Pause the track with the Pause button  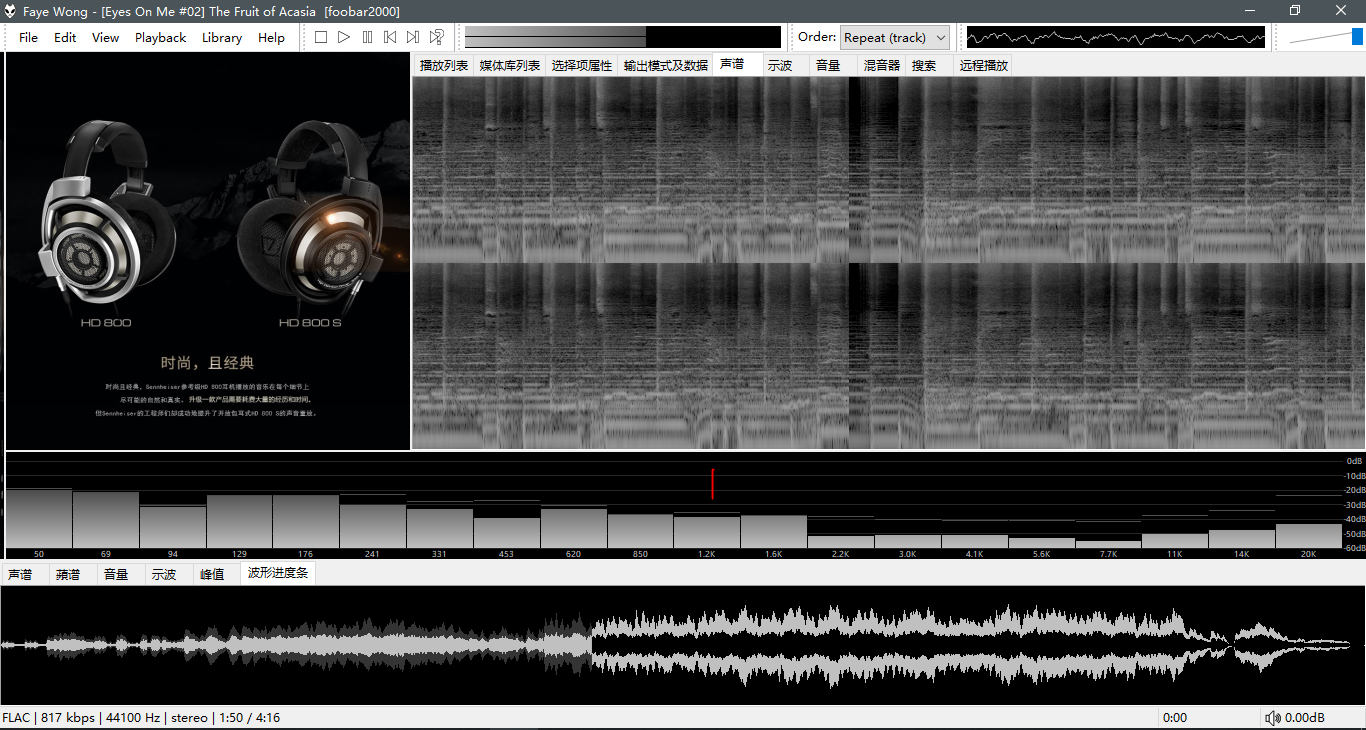(367, 37)
